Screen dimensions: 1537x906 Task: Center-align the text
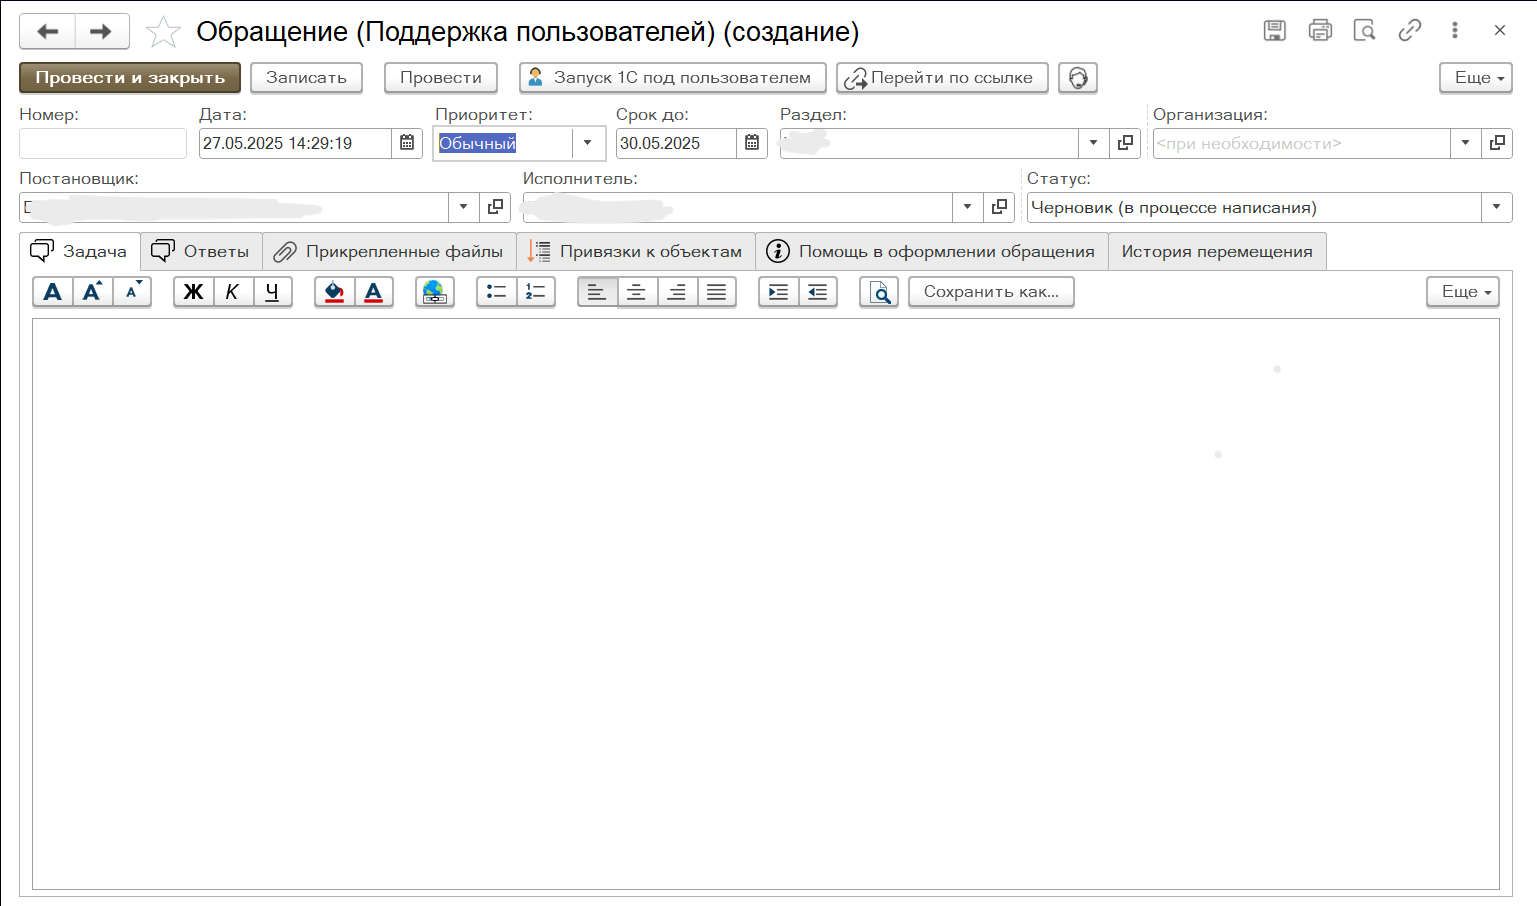pos(636,292)
